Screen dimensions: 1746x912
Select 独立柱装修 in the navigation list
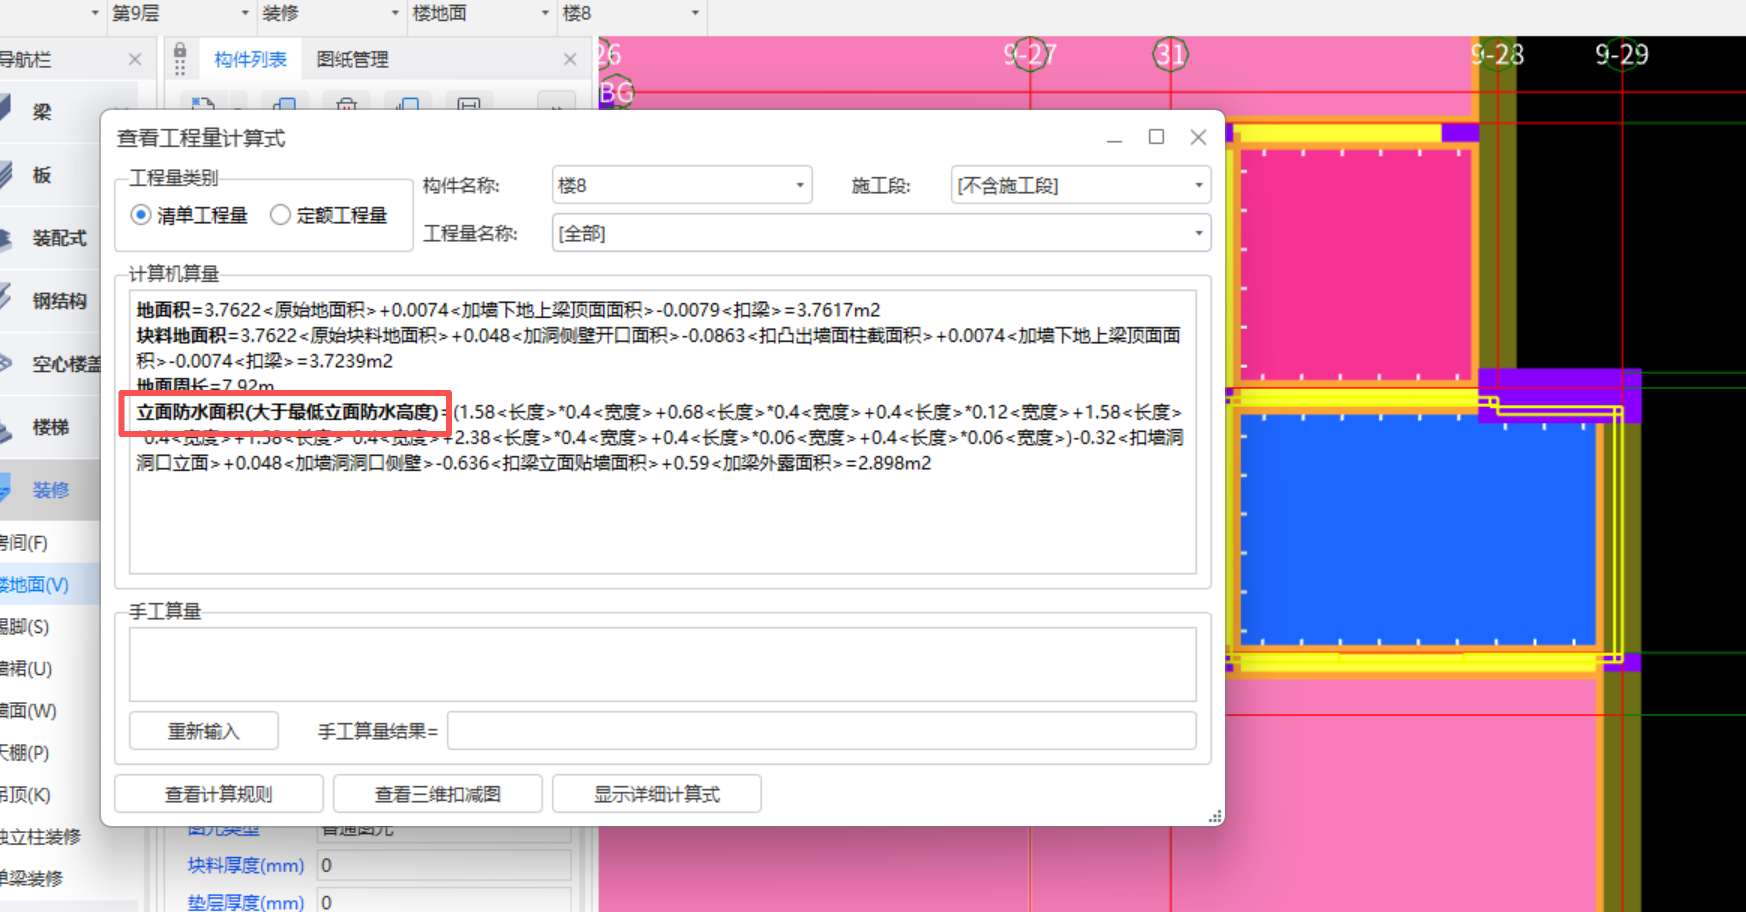pos(40,837)
